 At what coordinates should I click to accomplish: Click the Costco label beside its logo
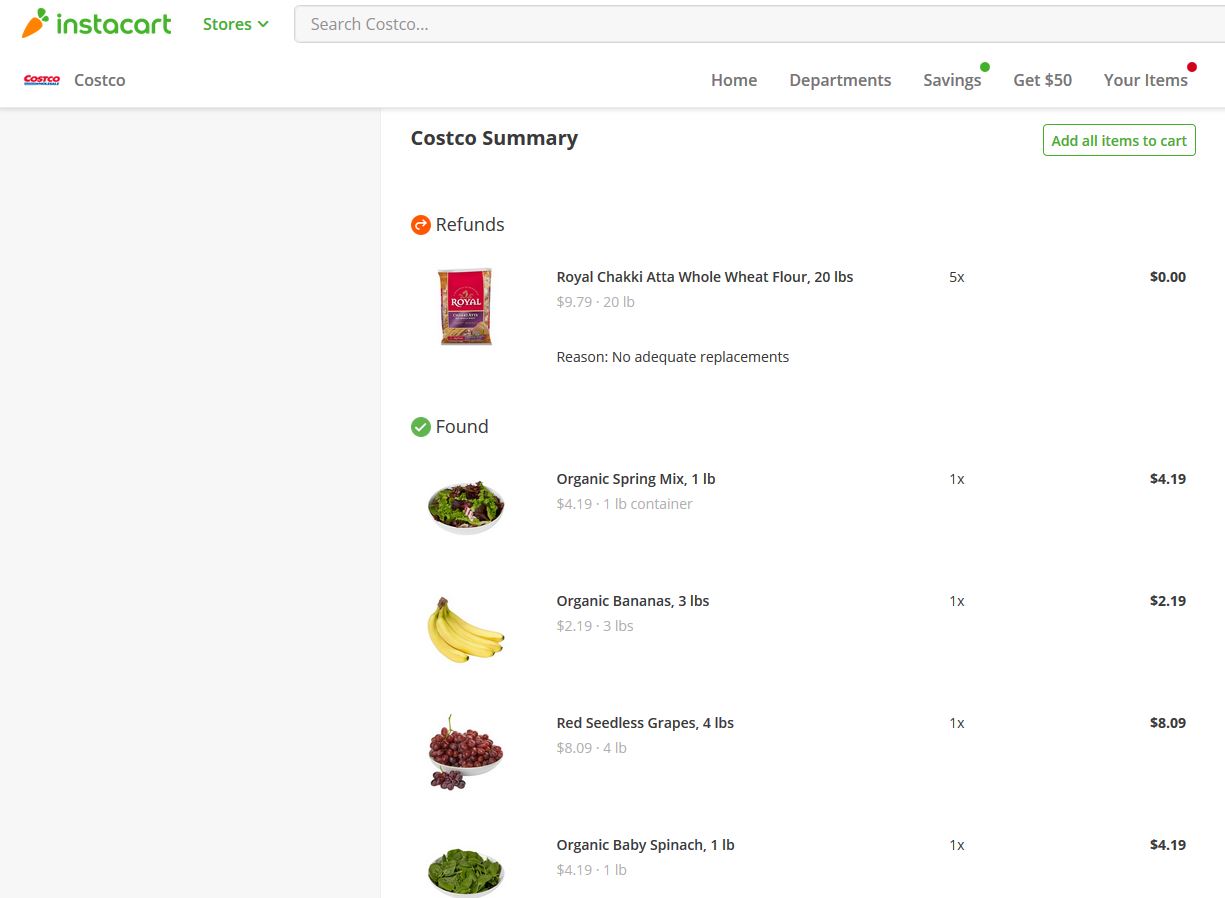click(x=99, y=80)
